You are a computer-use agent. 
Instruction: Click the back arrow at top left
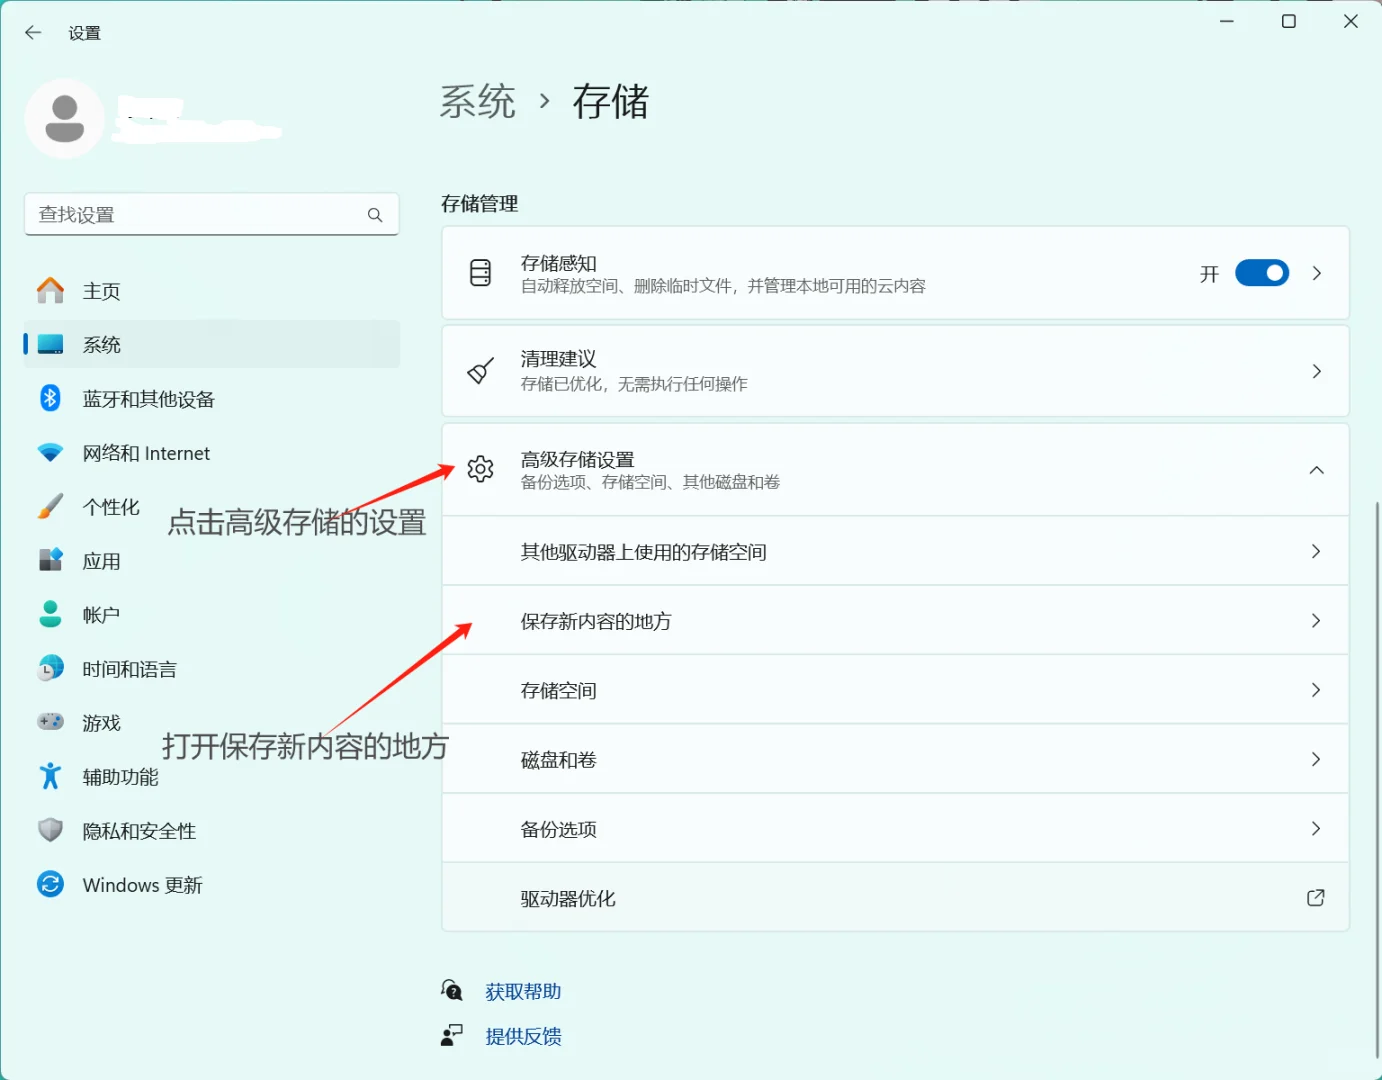coord(33,32)
